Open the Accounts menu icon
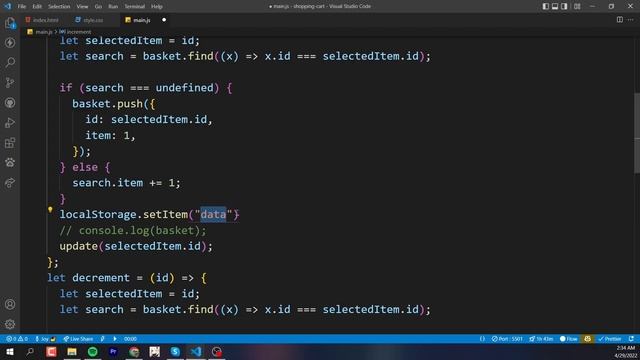The width and height of the screenshot is (640, 360). [10, 304]
